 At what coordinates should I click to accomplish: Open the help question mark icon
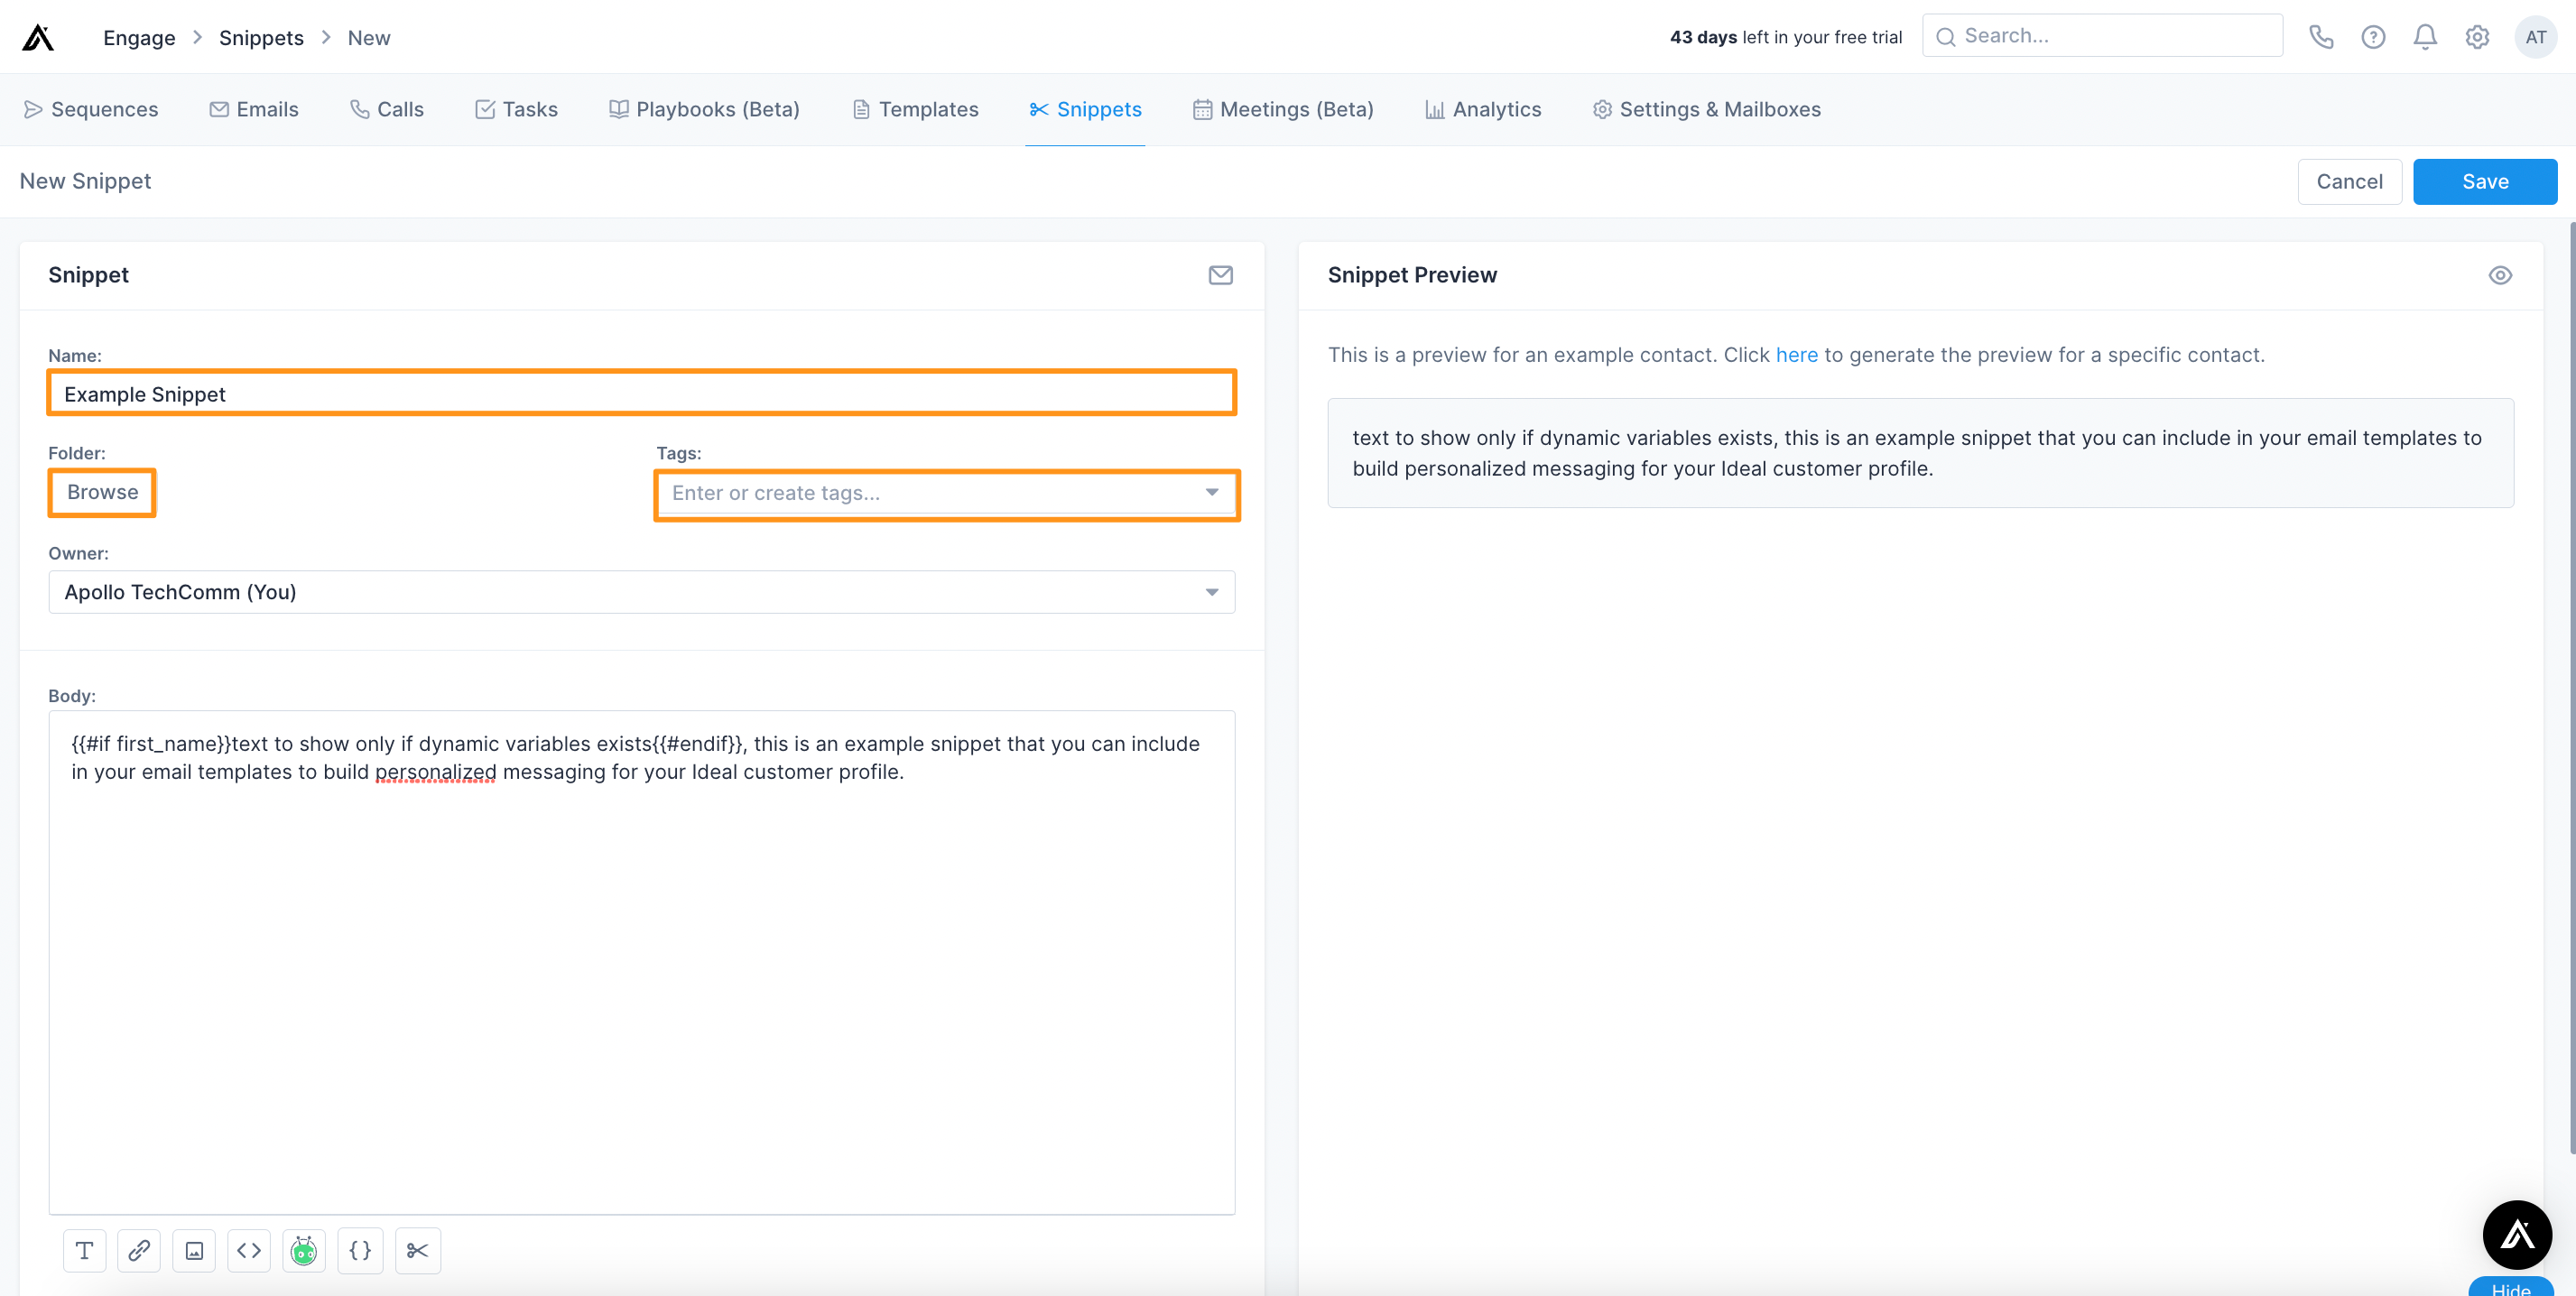click(x=2373, y=37)
